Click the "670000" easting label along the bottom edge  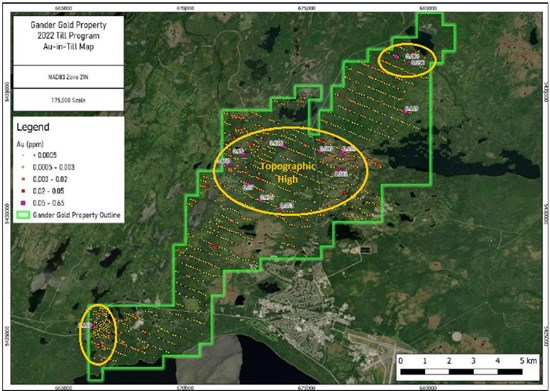pyautogui.click(x=185, y=388)
